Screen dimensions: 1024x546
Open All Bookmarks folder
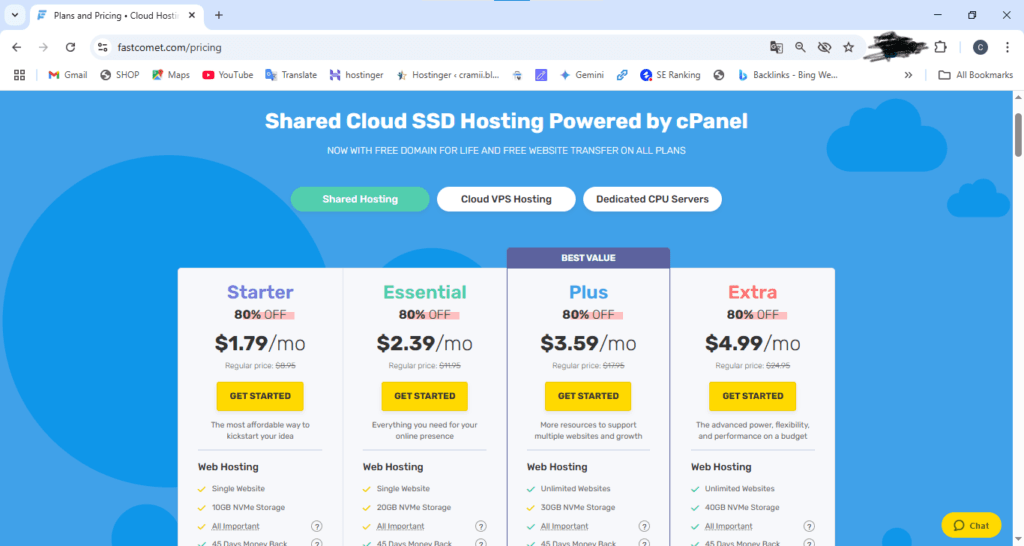pos(976,75)
